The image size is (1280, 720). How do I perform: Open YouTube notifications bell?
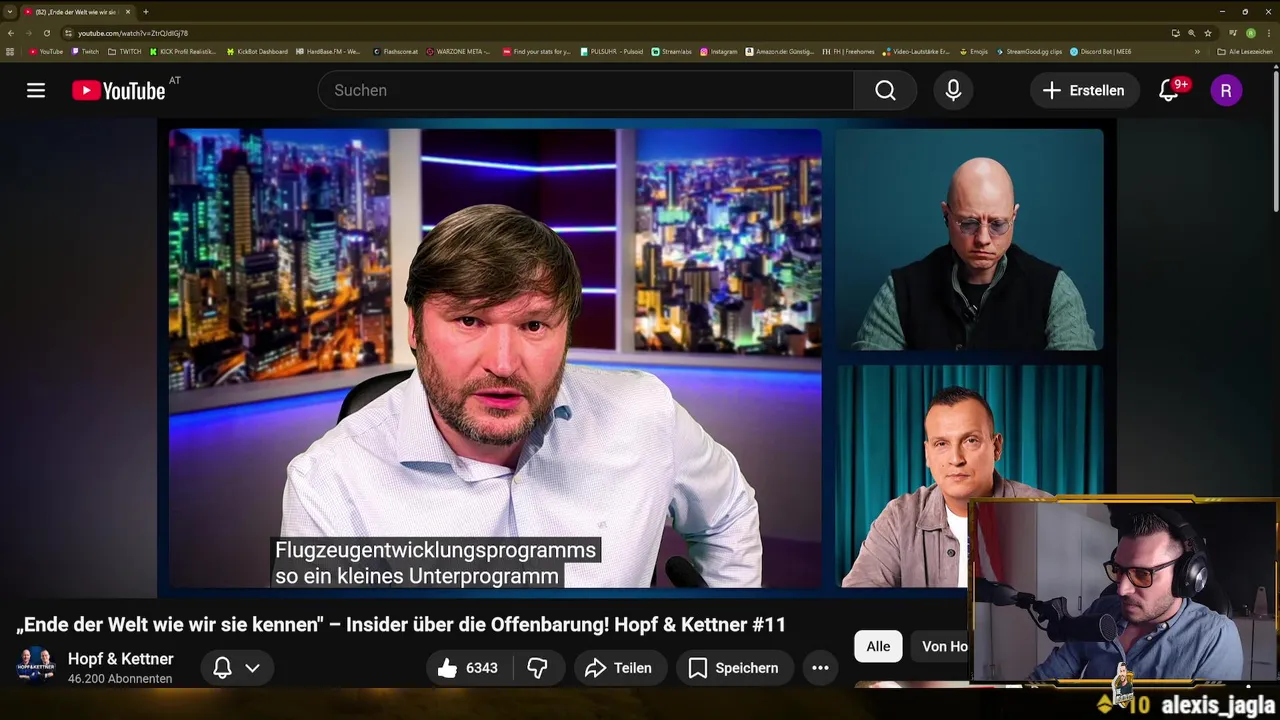1168,90
